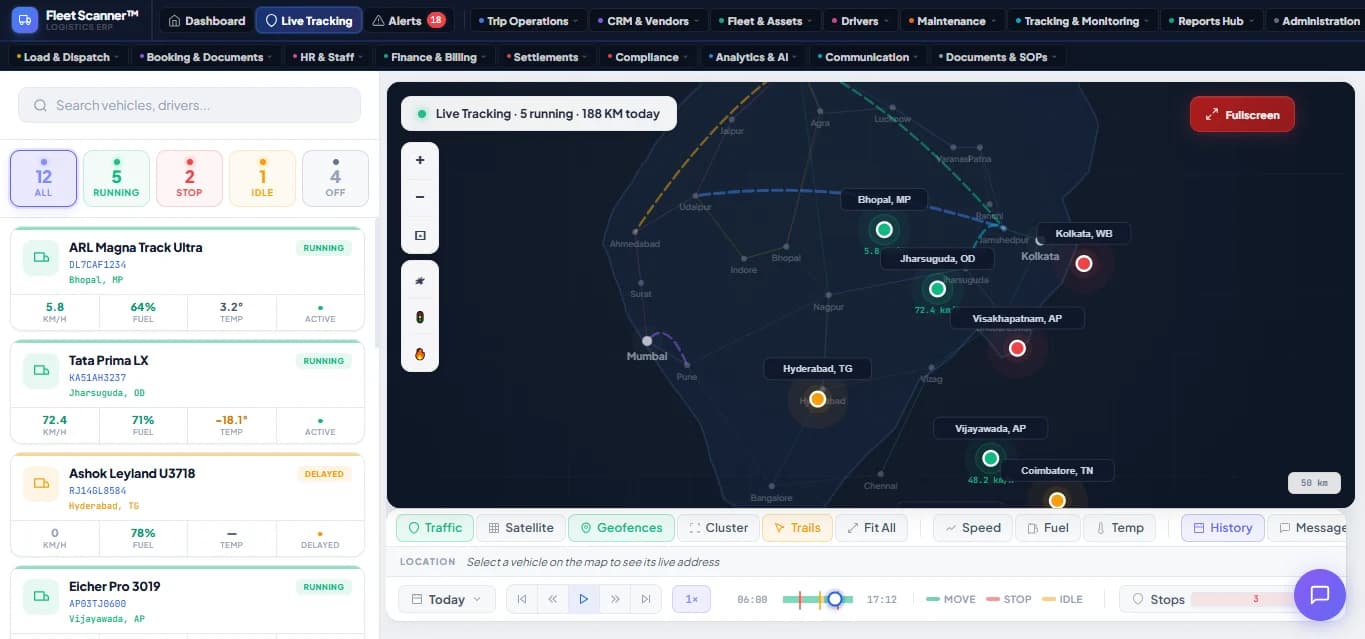The image size is (1365, 639).
Task: Toggle the Geofences overlay
Action: (621, 528)
